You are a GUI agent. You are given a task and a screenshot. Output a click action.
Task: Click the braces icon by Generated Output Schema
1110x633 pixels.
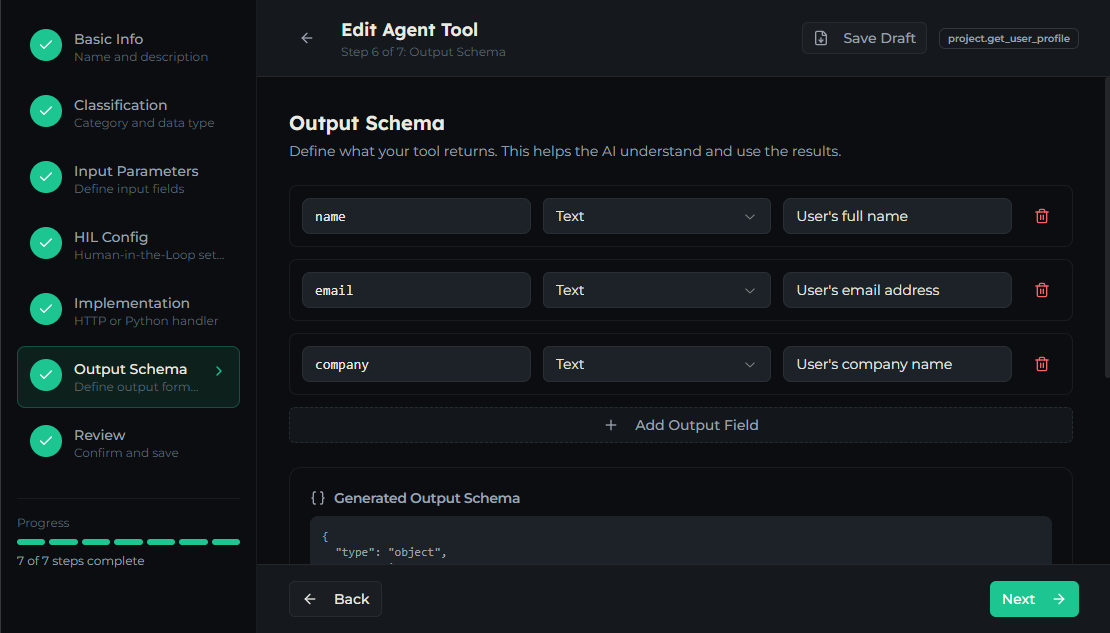click(x=318, y=498)
